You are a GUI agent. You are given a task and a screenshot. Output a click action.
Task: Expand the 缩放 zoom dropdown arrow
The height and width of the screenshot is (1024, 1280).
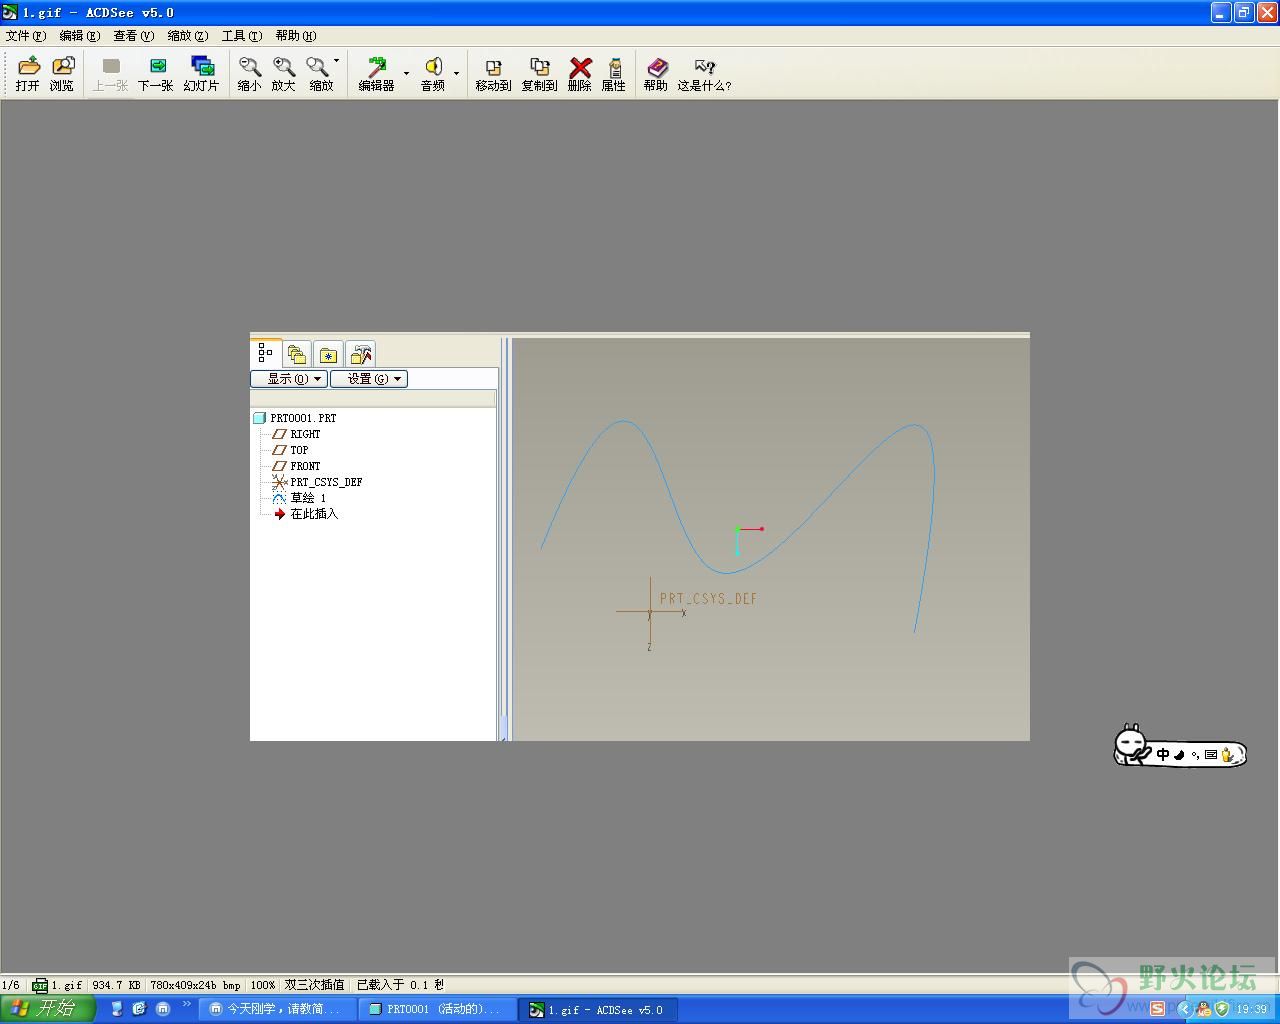pyautogui.click(x=337, y=61)
